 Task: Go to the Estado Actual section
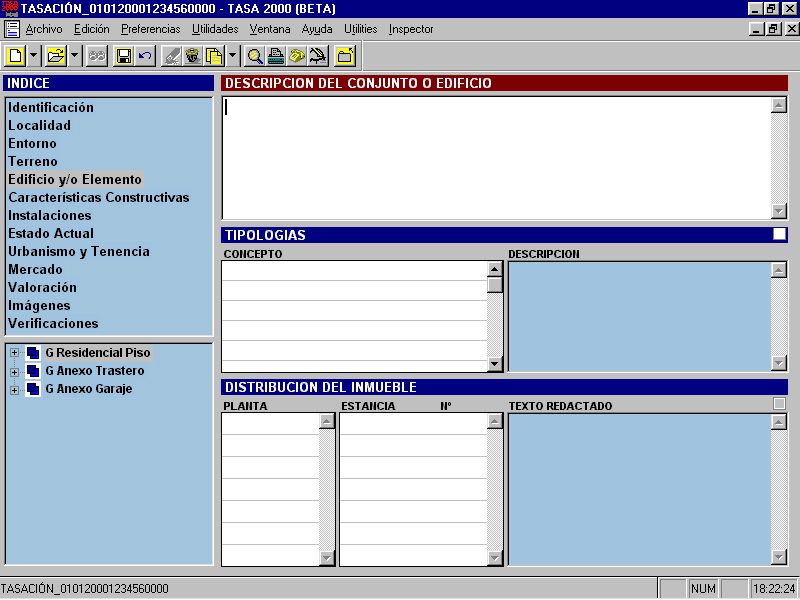51,233
